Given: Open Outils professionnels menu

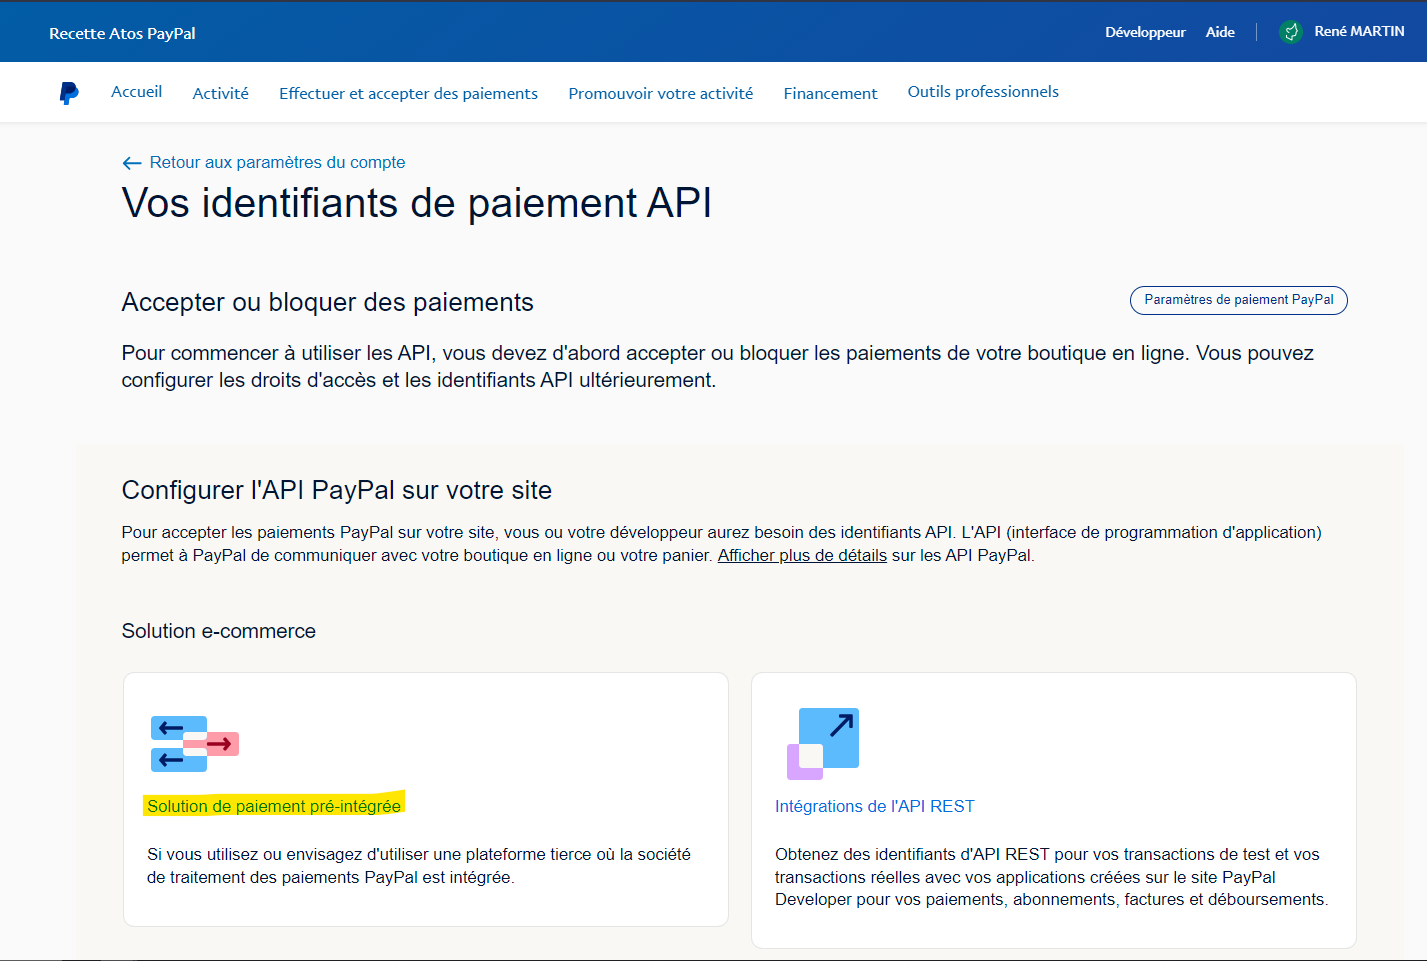Looking at the screenshot, I should (x=982, y=92).
